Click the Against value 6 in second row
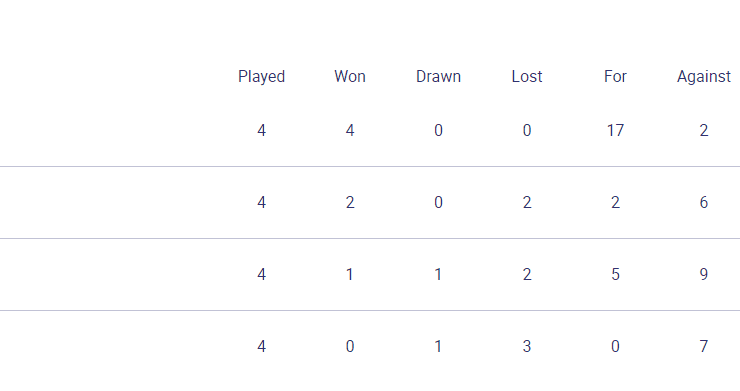The height and width of the screenshot is (391, 740). (x=704, y=203)
